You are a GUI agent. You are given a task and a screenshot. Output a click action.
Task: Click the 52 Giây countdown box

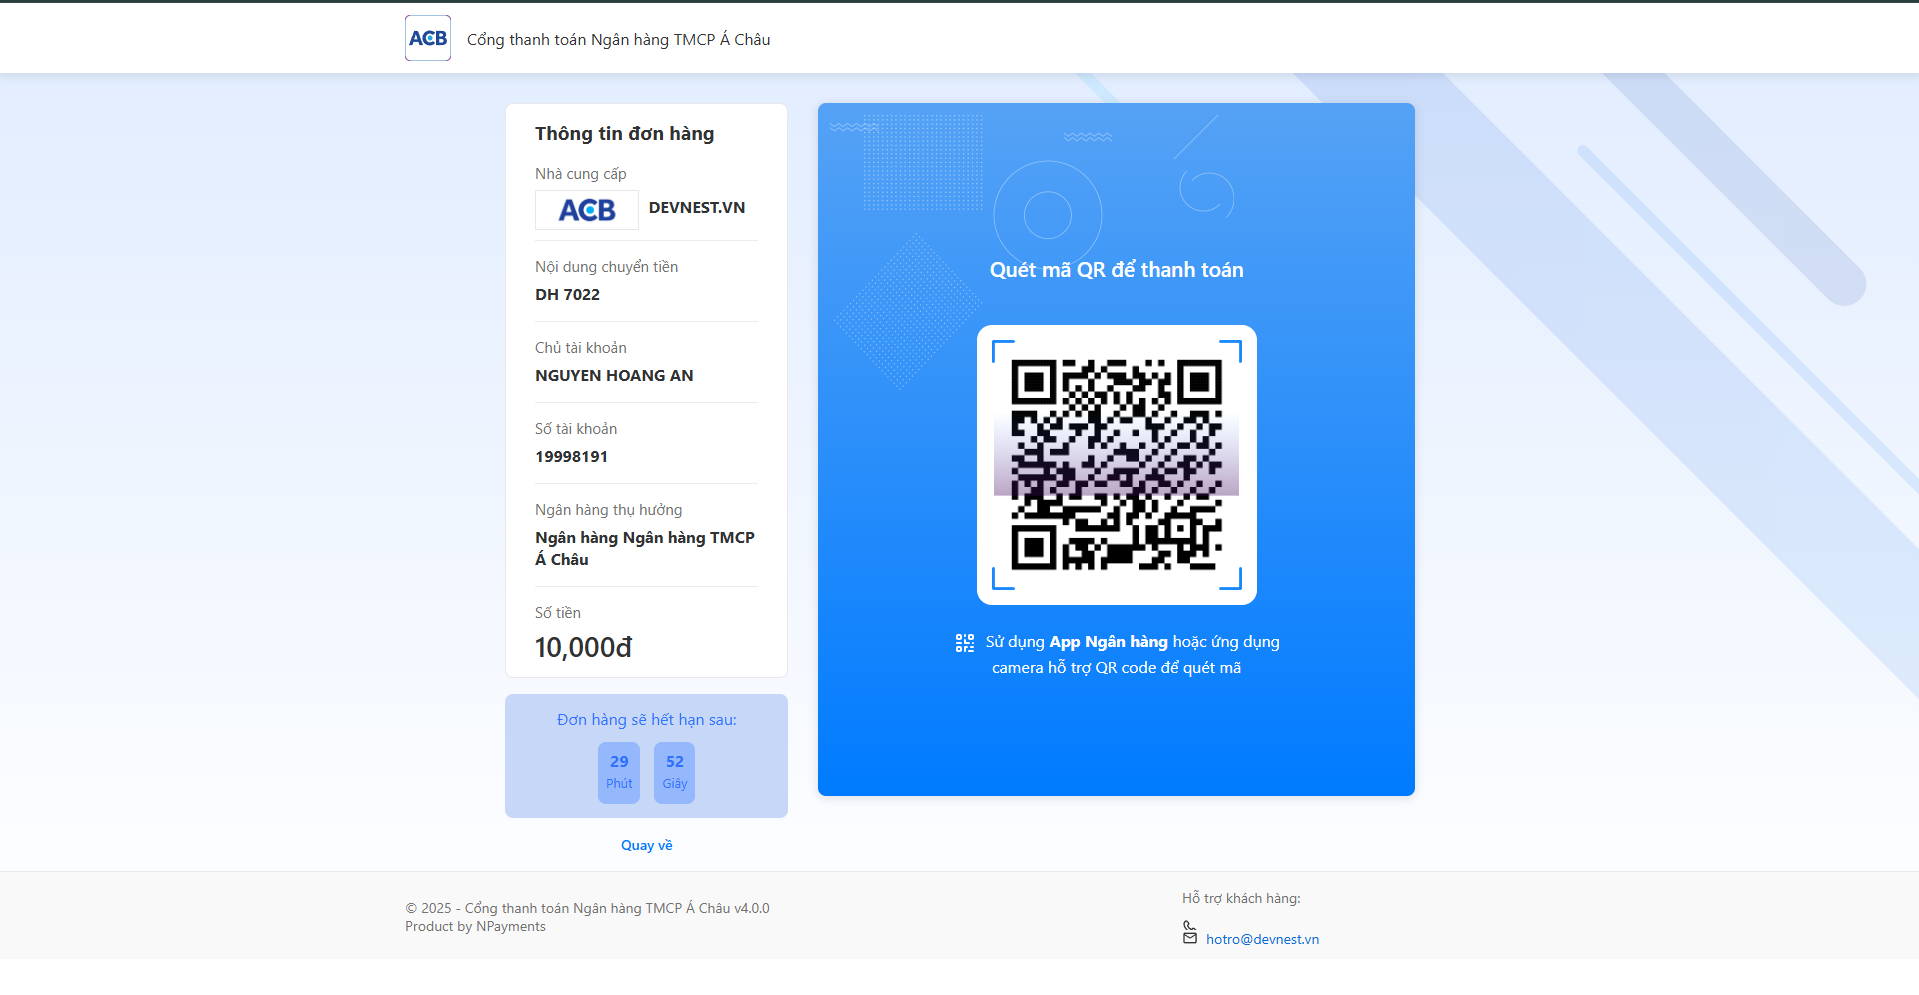tap(675, 772)
